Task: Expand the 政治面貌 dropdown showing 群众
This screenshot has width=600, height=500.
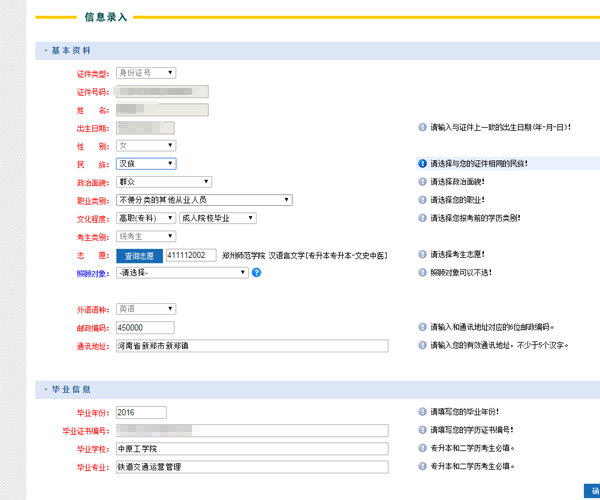Action: click(164, 182)
